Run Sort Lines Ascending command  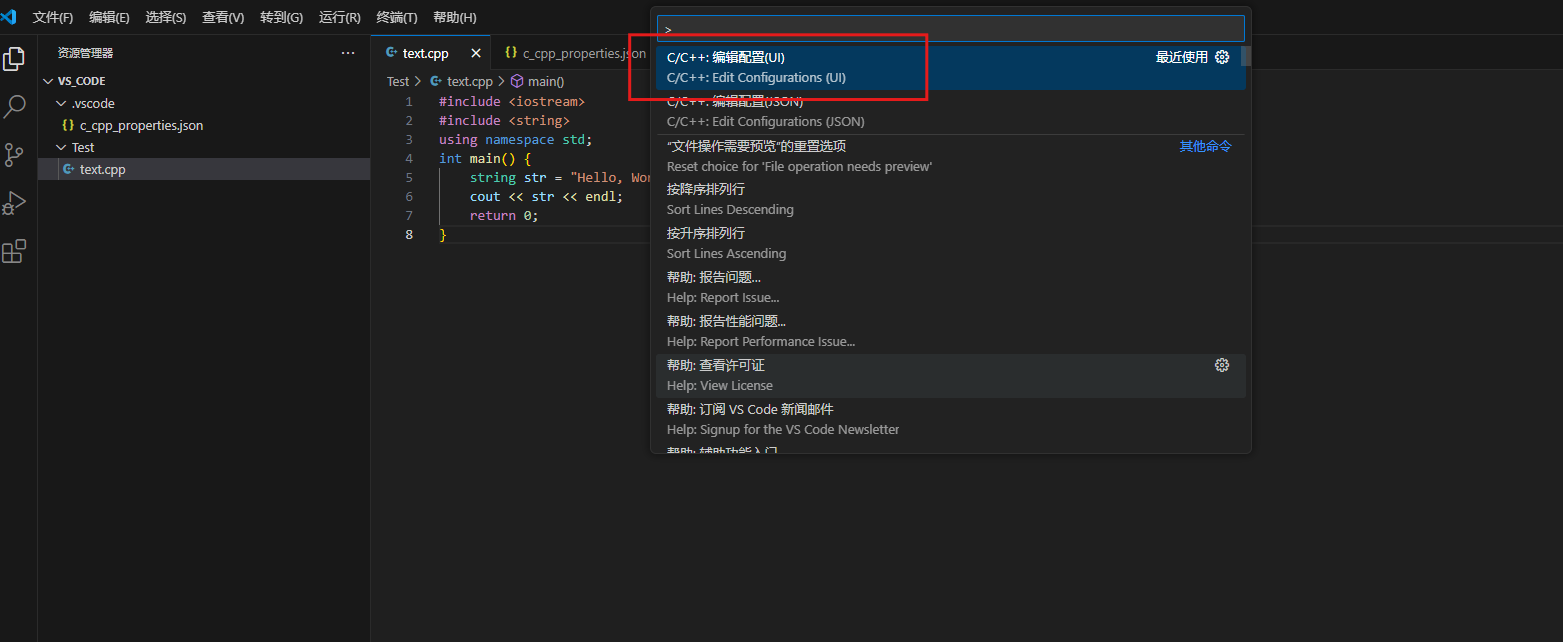click(x=950, y=243)
